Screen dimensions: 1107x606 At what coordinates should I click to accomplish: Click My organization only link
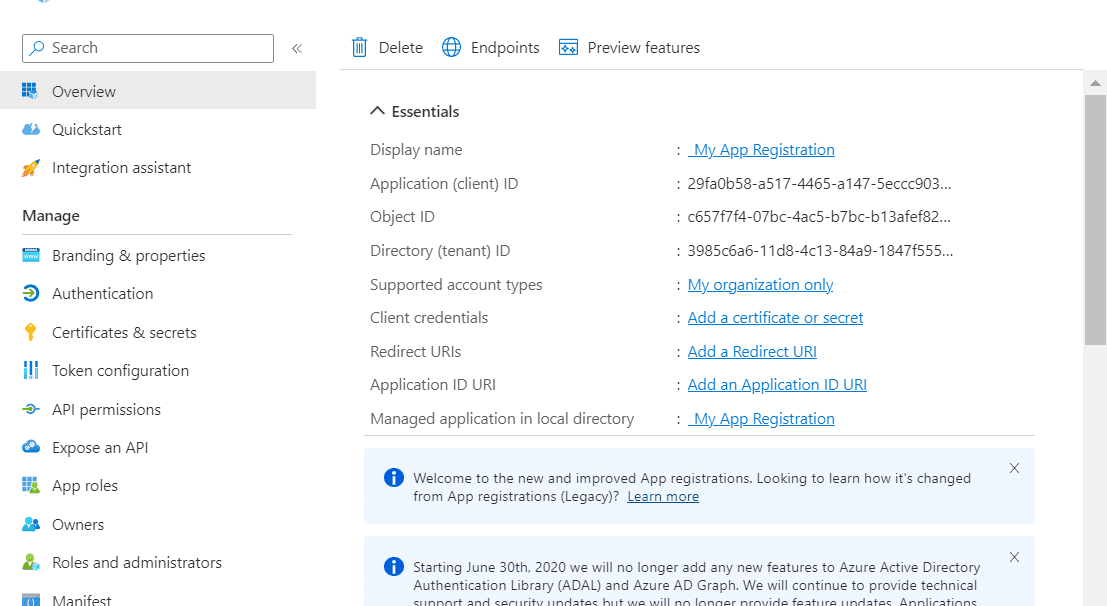(x=760, y=285)
